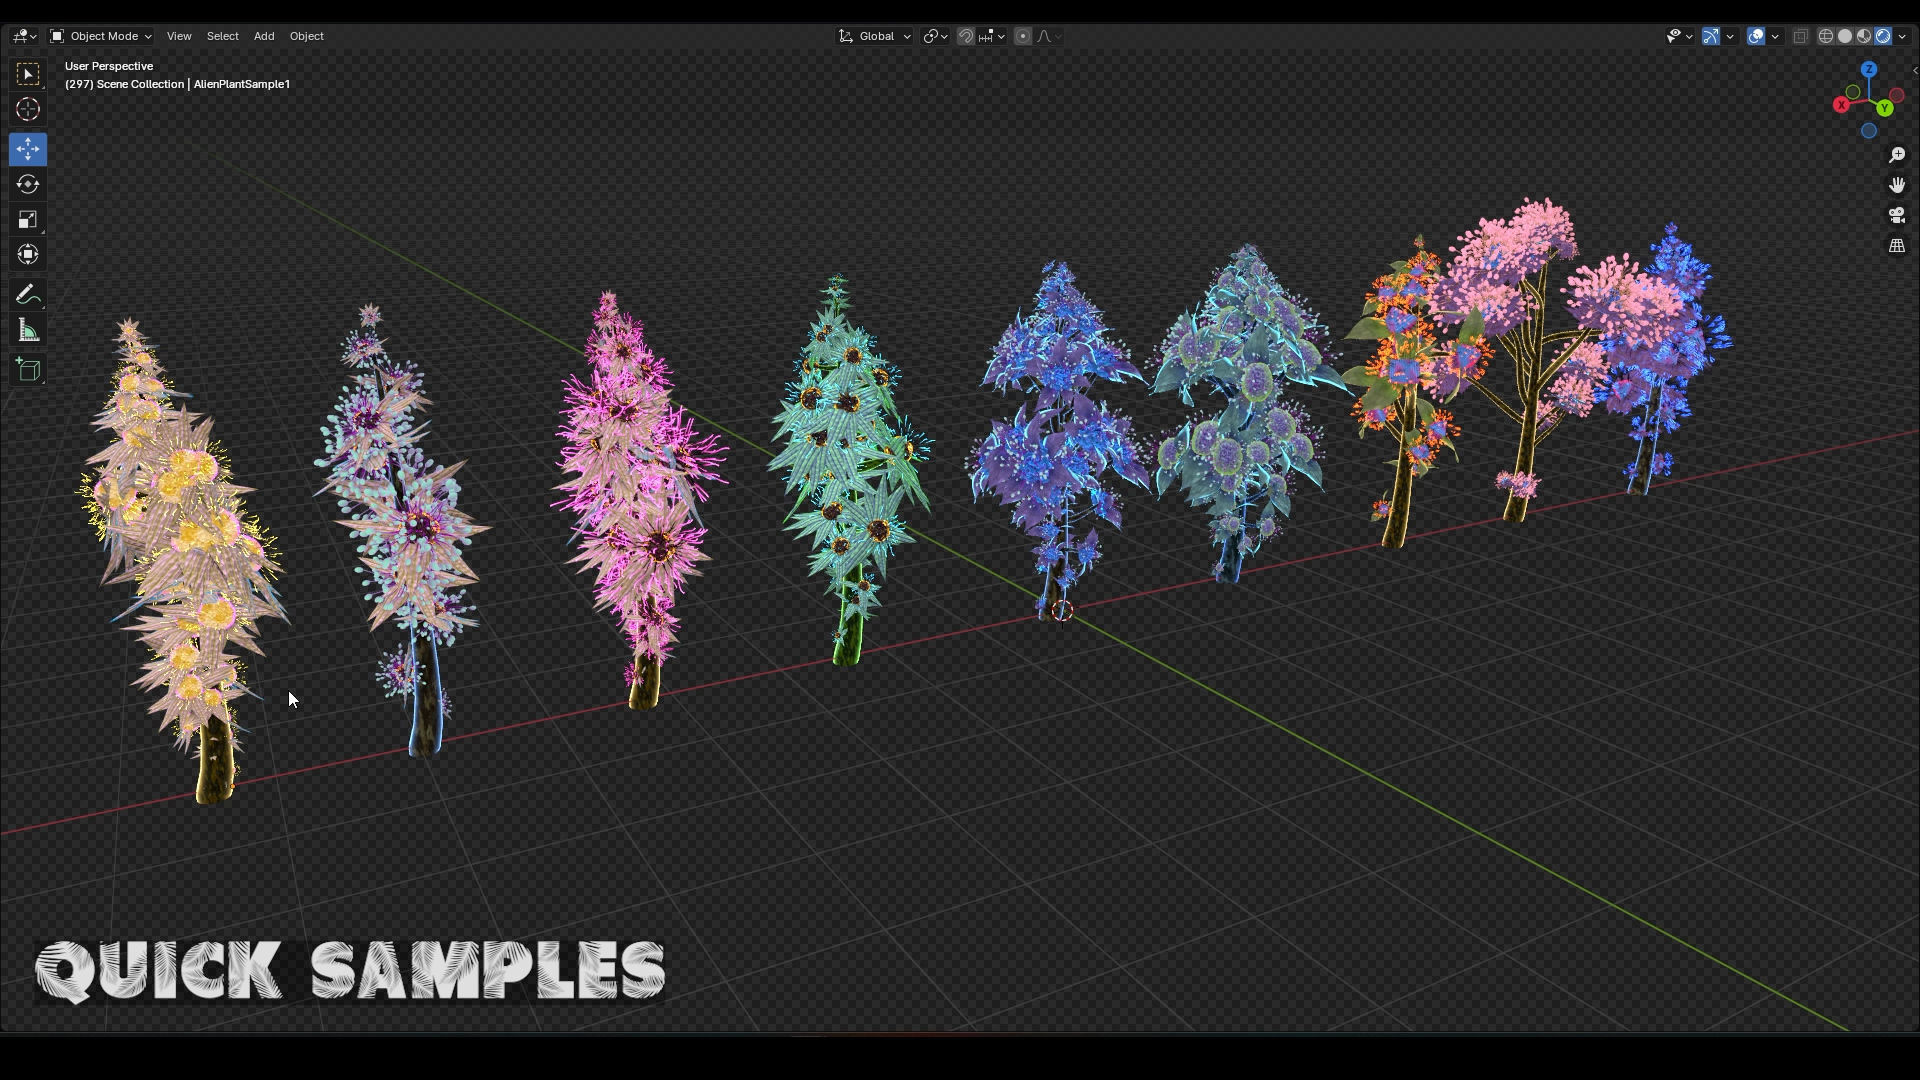The image size is (1920, 1080).
Task: Open the Object menu
Action: point(307,36)
